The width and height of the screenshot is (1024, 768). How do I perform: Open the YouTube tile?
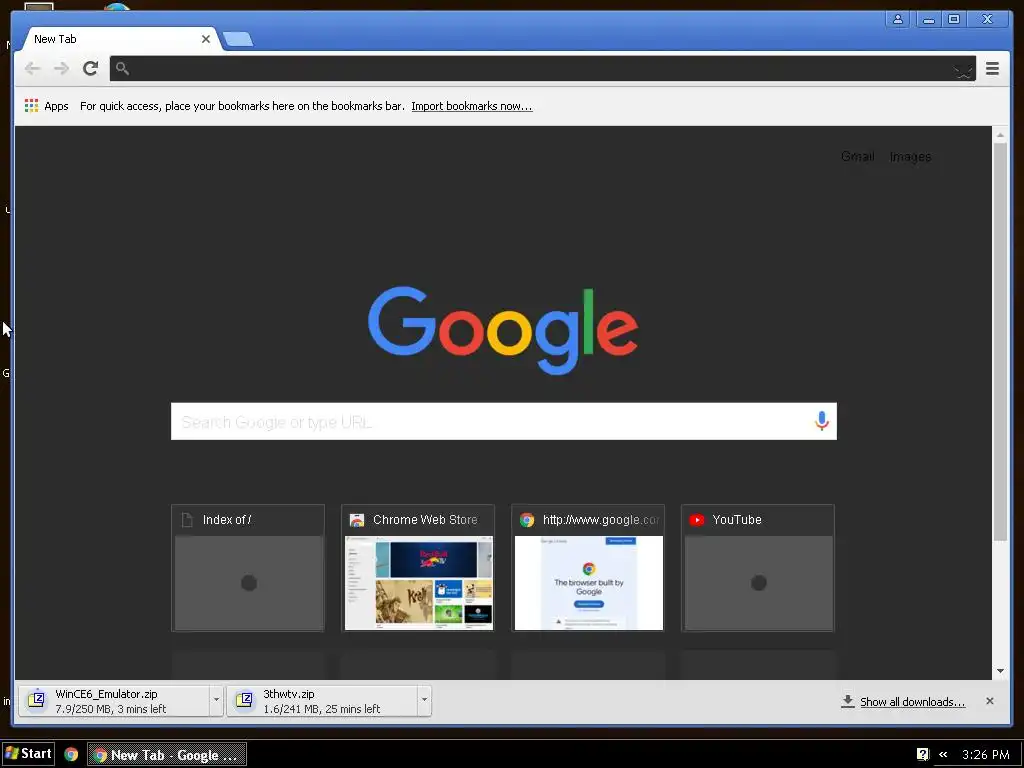pyautogui.click(x=758, y=568)
